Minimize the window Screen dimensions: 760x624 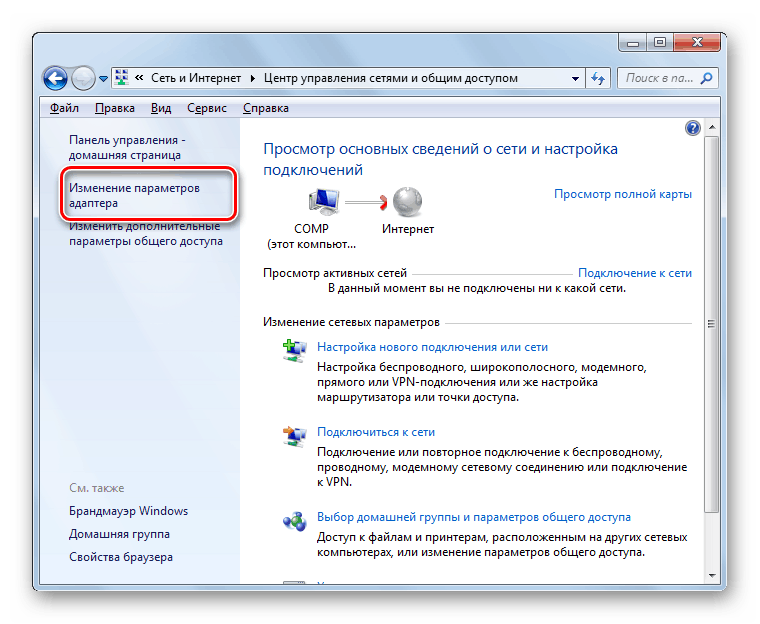633,43
